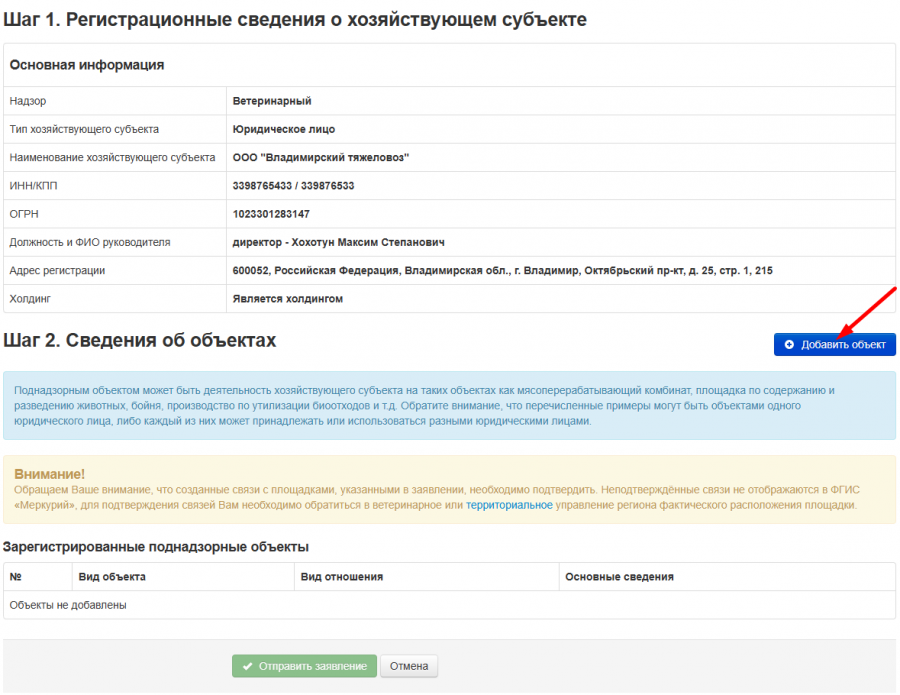This screenshot has height=695, width=900.
Task: Select the Юридическое лицо subject type value
Action: (283, 129)
